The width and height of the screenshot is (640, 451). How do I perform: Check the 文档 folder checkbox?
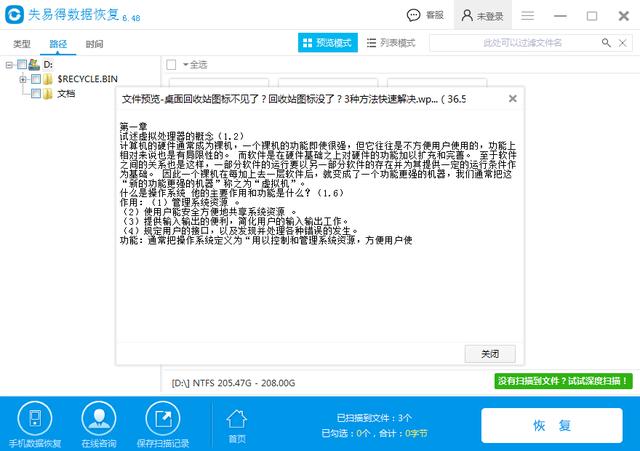pos(36,93)
